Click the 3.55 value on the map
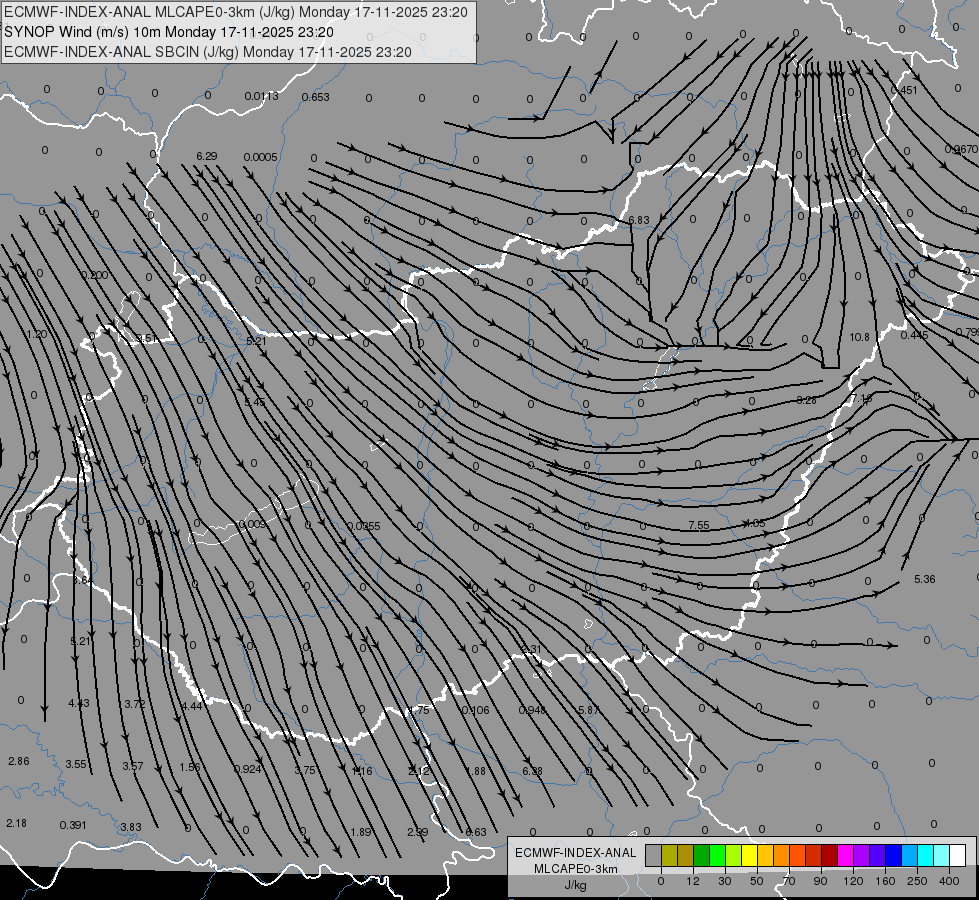The width and height of the screenshot is (979, 900). 76,764
